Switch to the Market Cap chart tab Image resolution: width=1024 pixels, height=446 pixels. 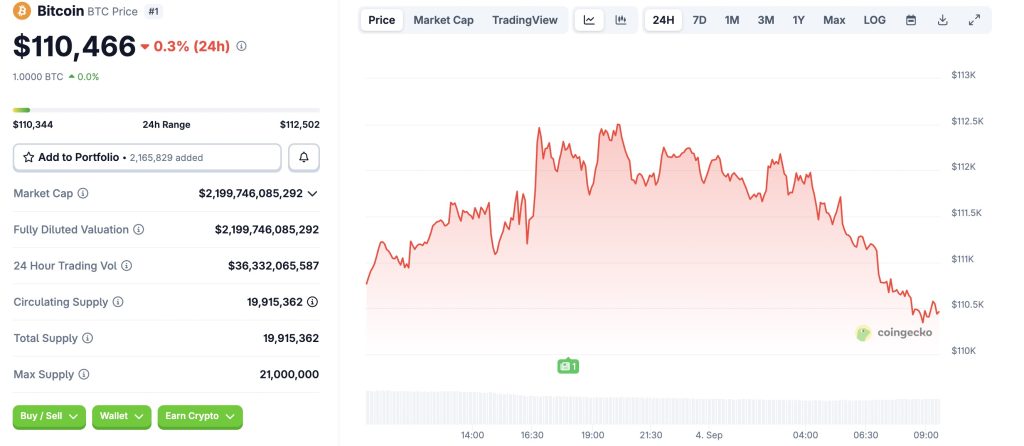coord(443,20)
